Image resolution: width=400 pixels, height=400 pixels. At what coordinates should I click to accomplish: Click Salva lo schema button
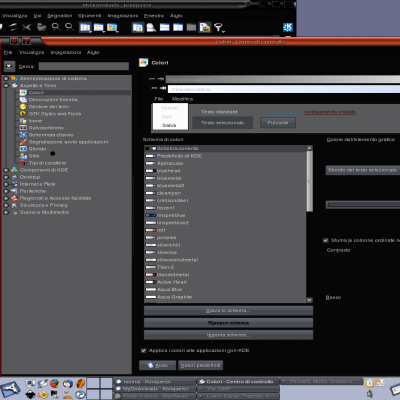coord(228,311)
